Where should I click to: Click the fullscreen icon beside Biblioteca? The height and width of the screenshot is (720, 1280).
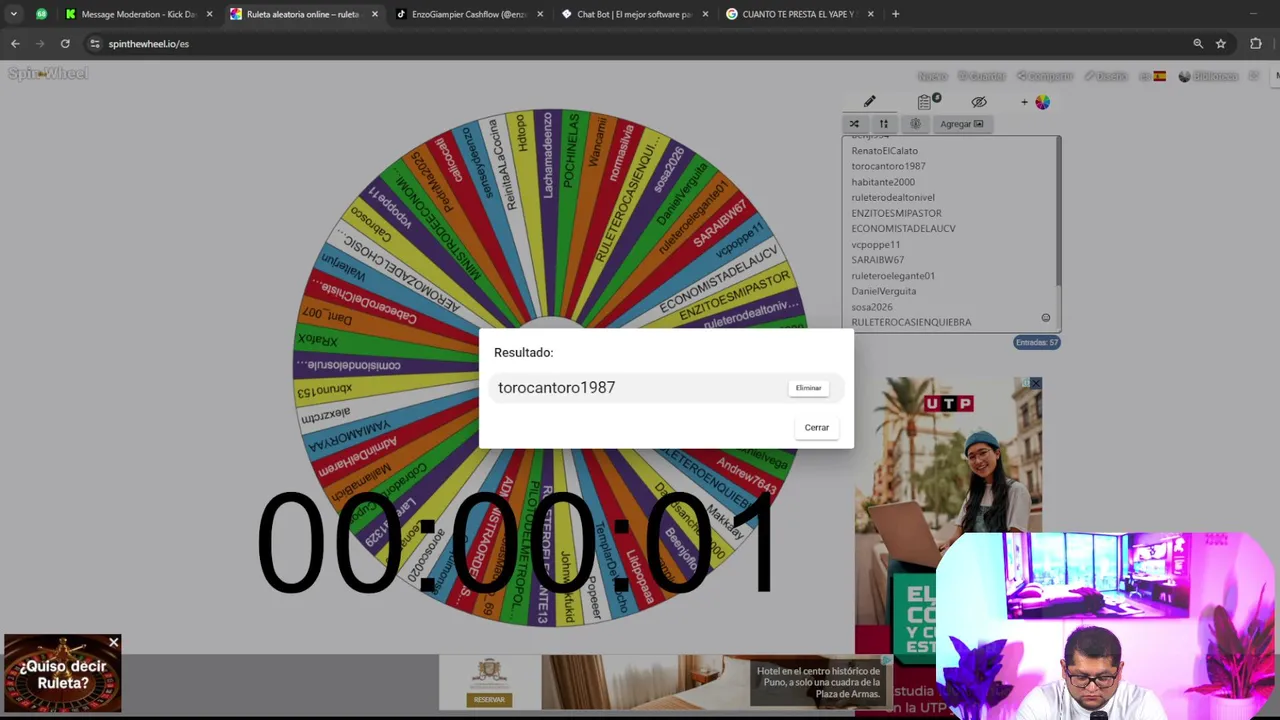(1253, 76)
